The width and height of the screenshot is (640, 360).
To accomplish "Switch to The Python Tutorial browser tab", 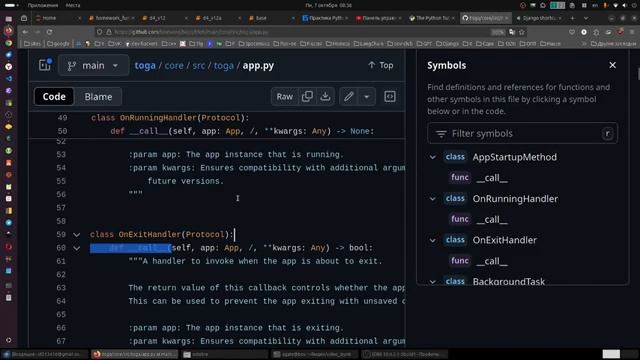I will [432, 18].
